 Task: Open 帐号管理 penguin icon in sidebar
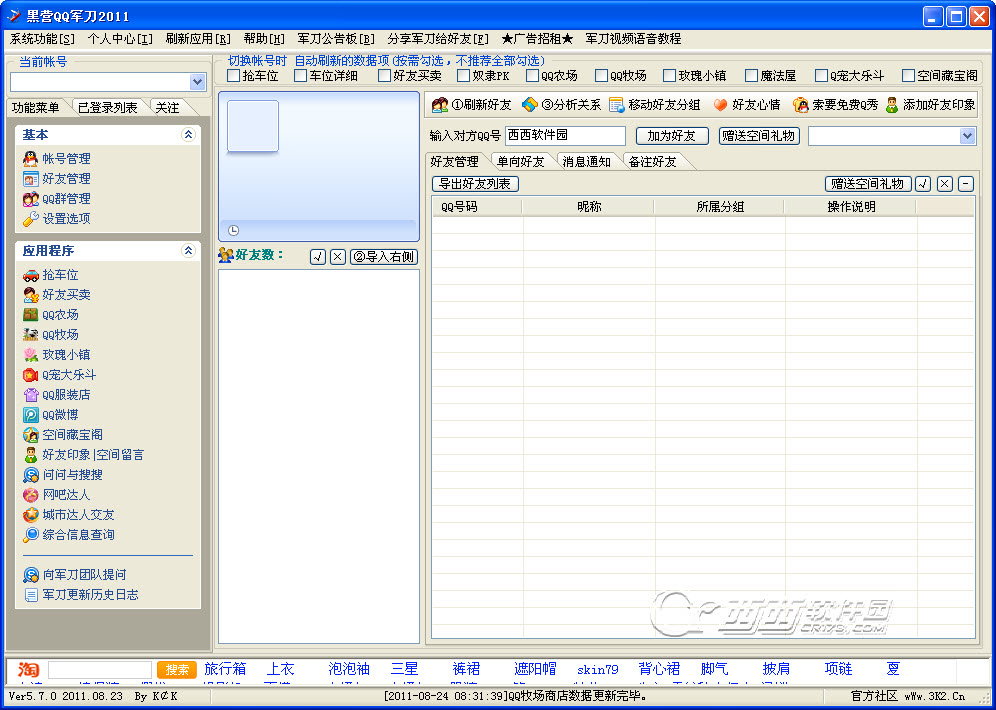(31, 158)
